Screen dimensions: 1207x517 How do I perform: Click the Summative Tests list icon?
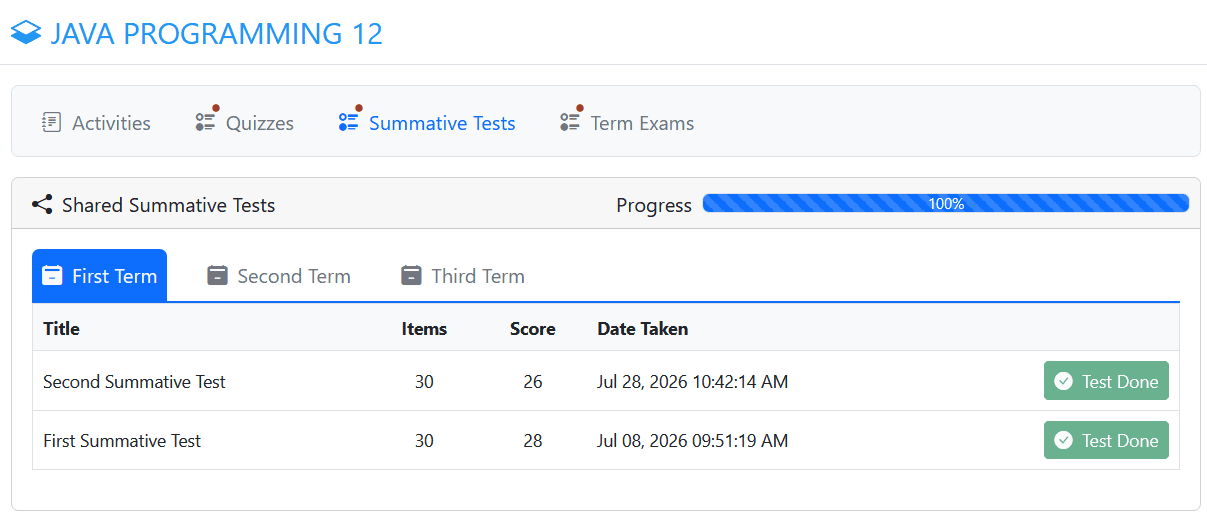click(349, 121)
